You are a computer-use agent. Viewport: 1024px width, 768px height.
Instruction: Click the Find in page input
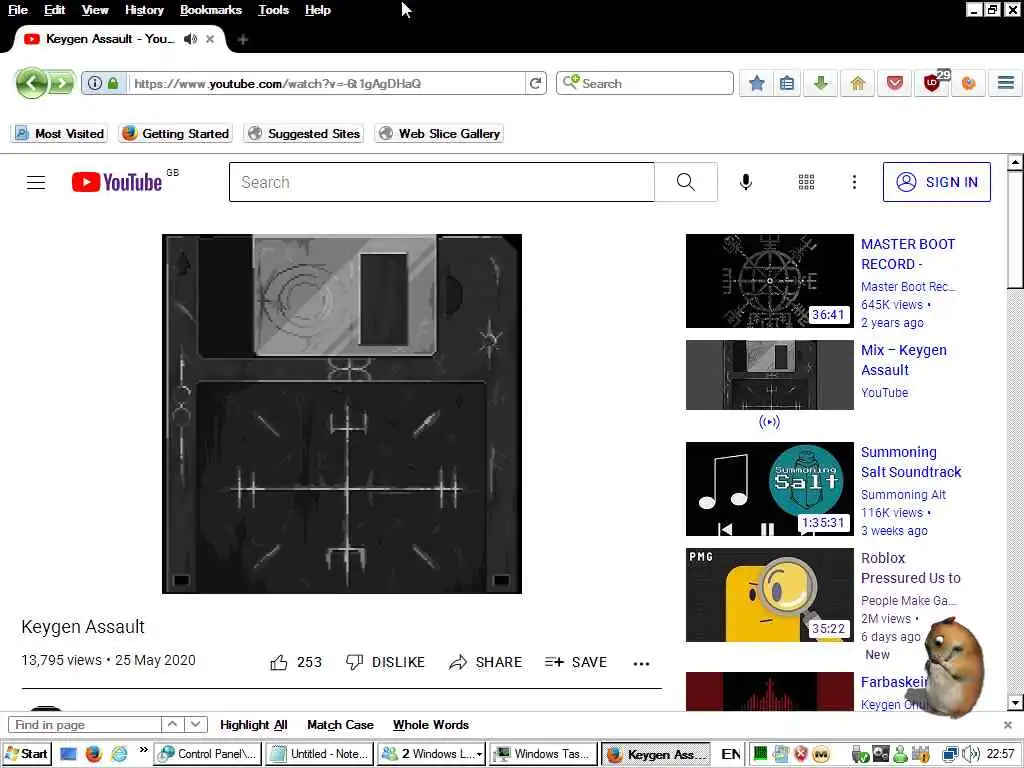pos(84,724)
